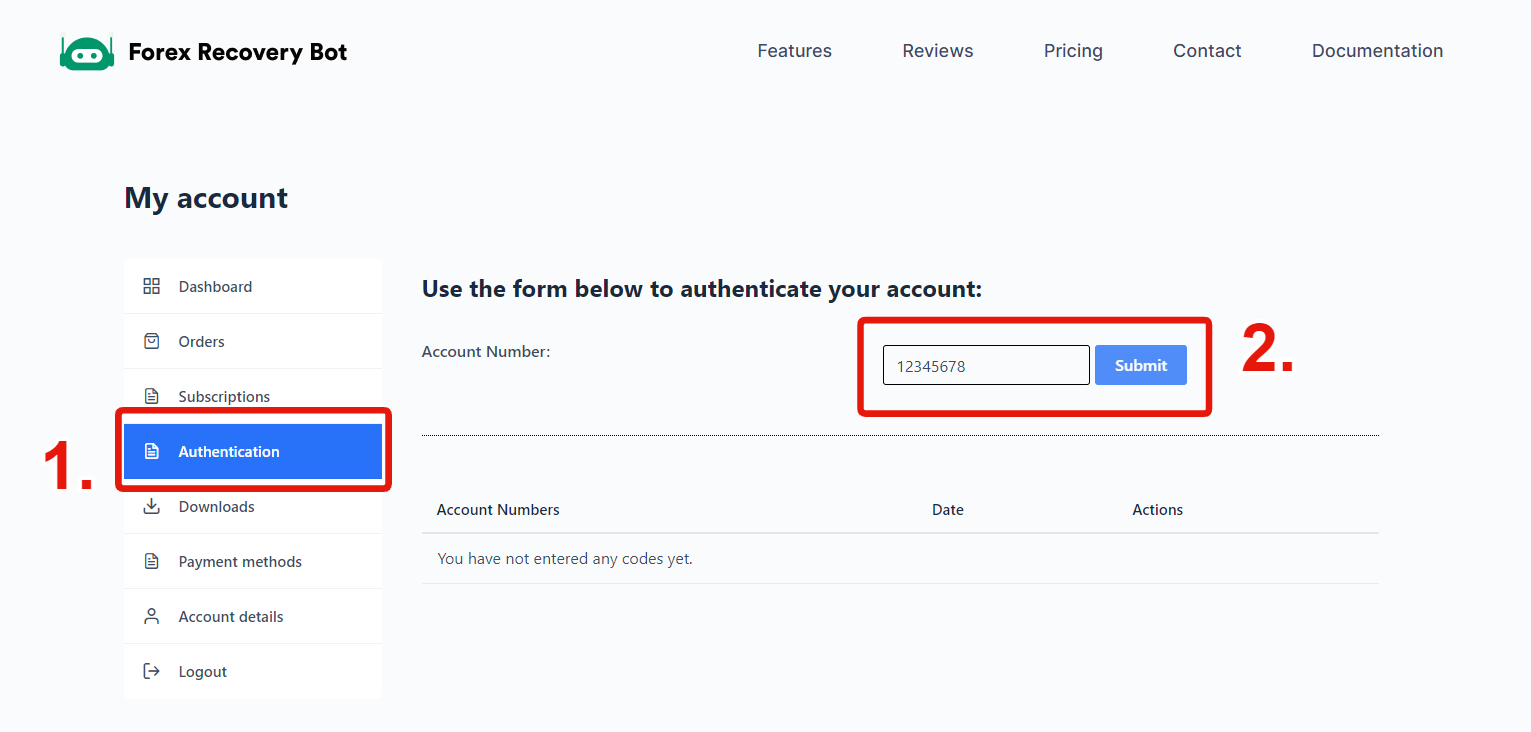Viewport: 1531px width, 732px height.
Task: Open the Documentation link
Action: click(x=1377, y=51)
